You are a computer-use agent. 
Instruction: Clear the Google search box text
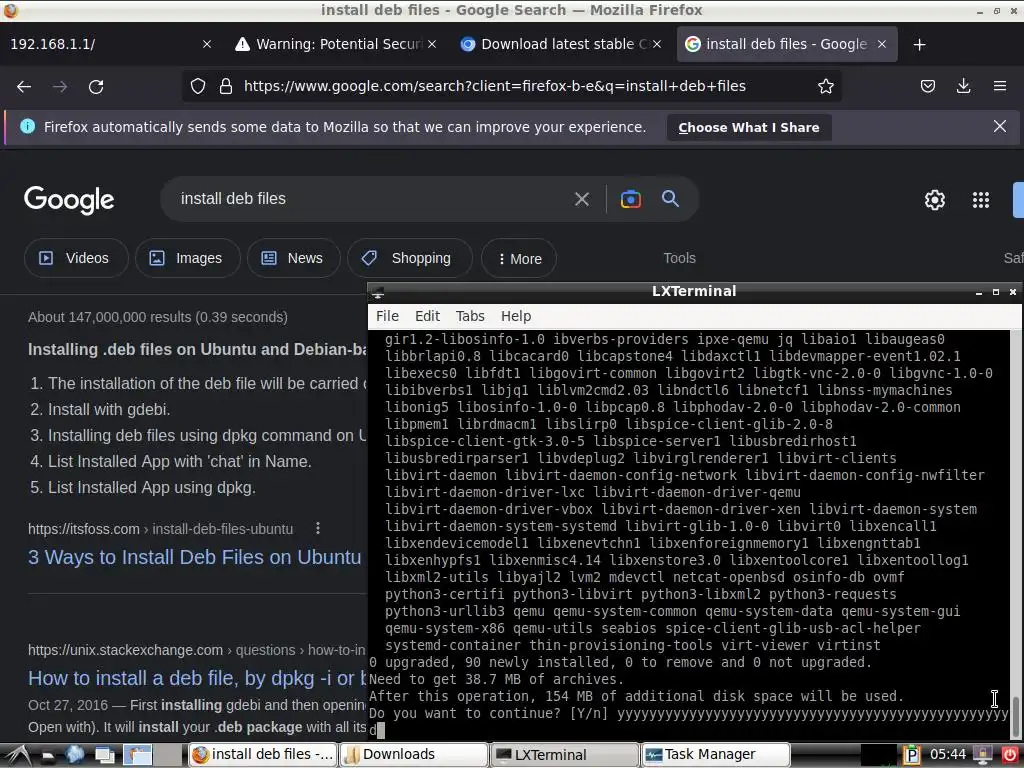581,199
